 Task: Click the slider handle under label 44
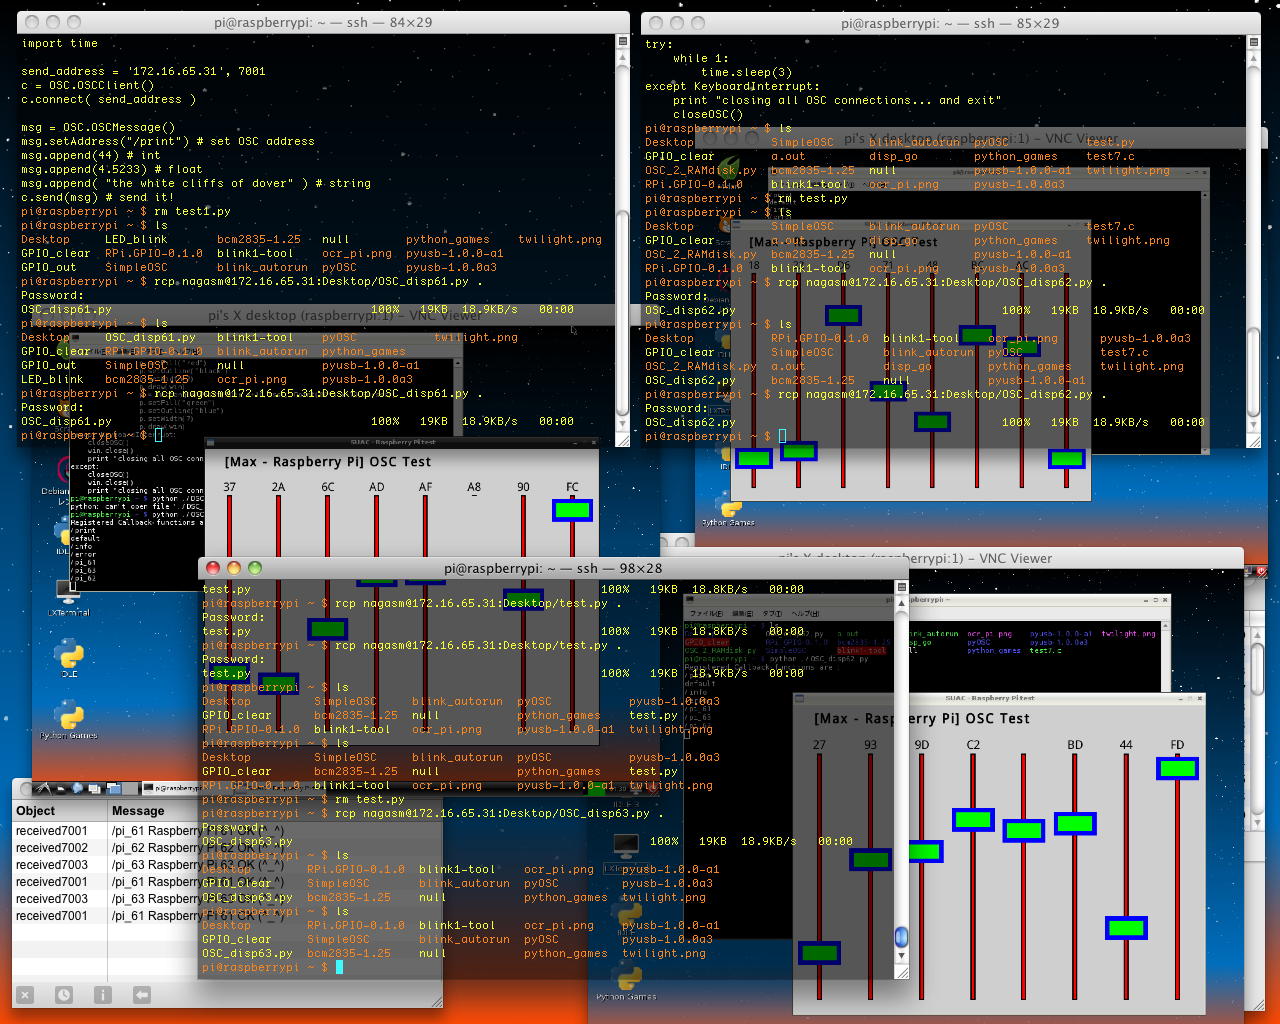pos(1126,928)
